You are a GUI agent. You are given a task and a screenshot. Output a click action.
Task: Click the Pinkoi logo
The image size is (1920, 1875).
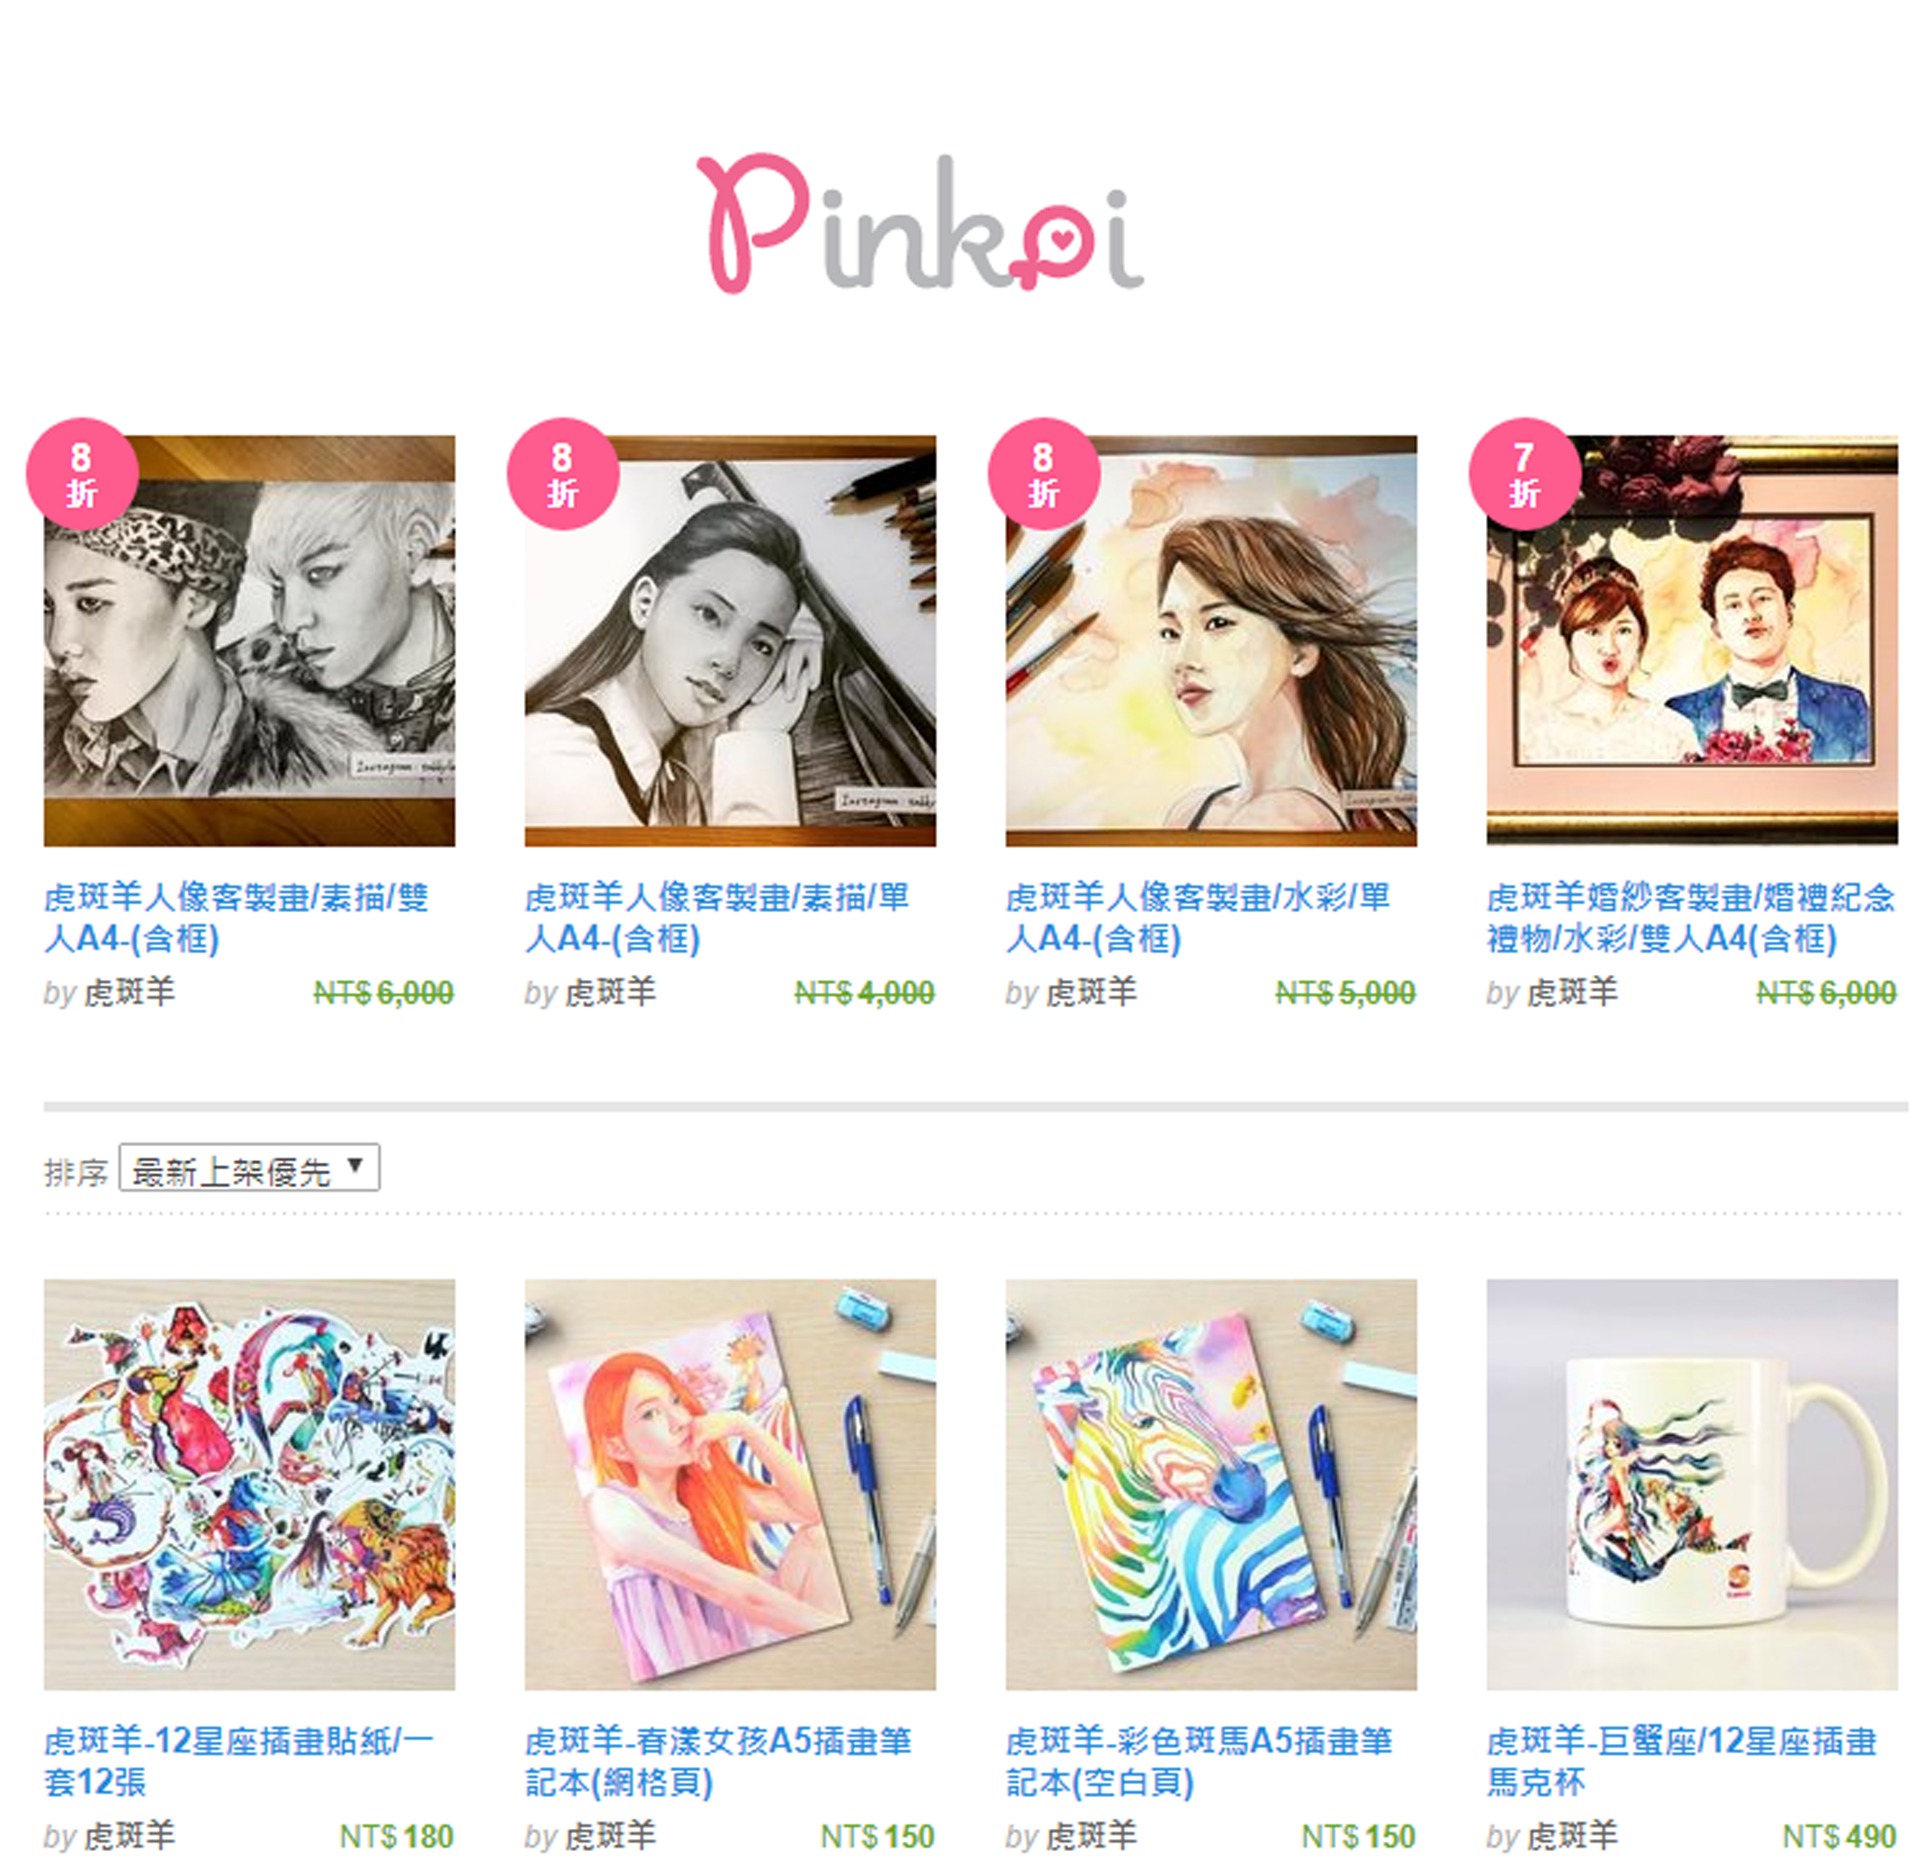(x=920, y=224)
